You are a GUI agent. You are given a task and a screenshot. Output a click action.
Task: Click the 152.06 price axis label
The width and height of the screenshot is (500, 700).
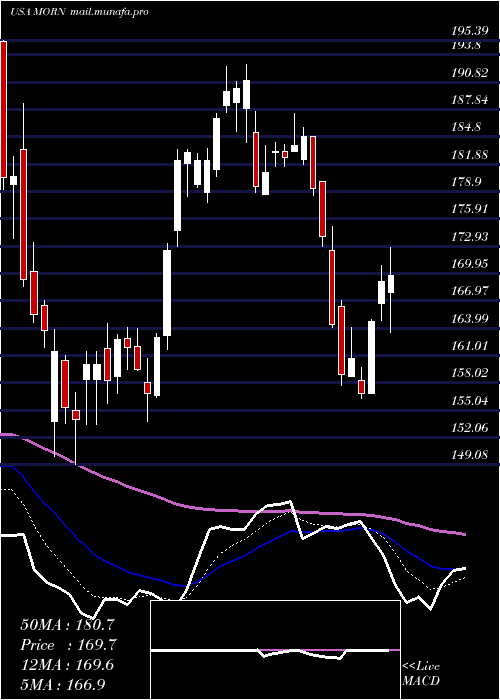(469, 428)
